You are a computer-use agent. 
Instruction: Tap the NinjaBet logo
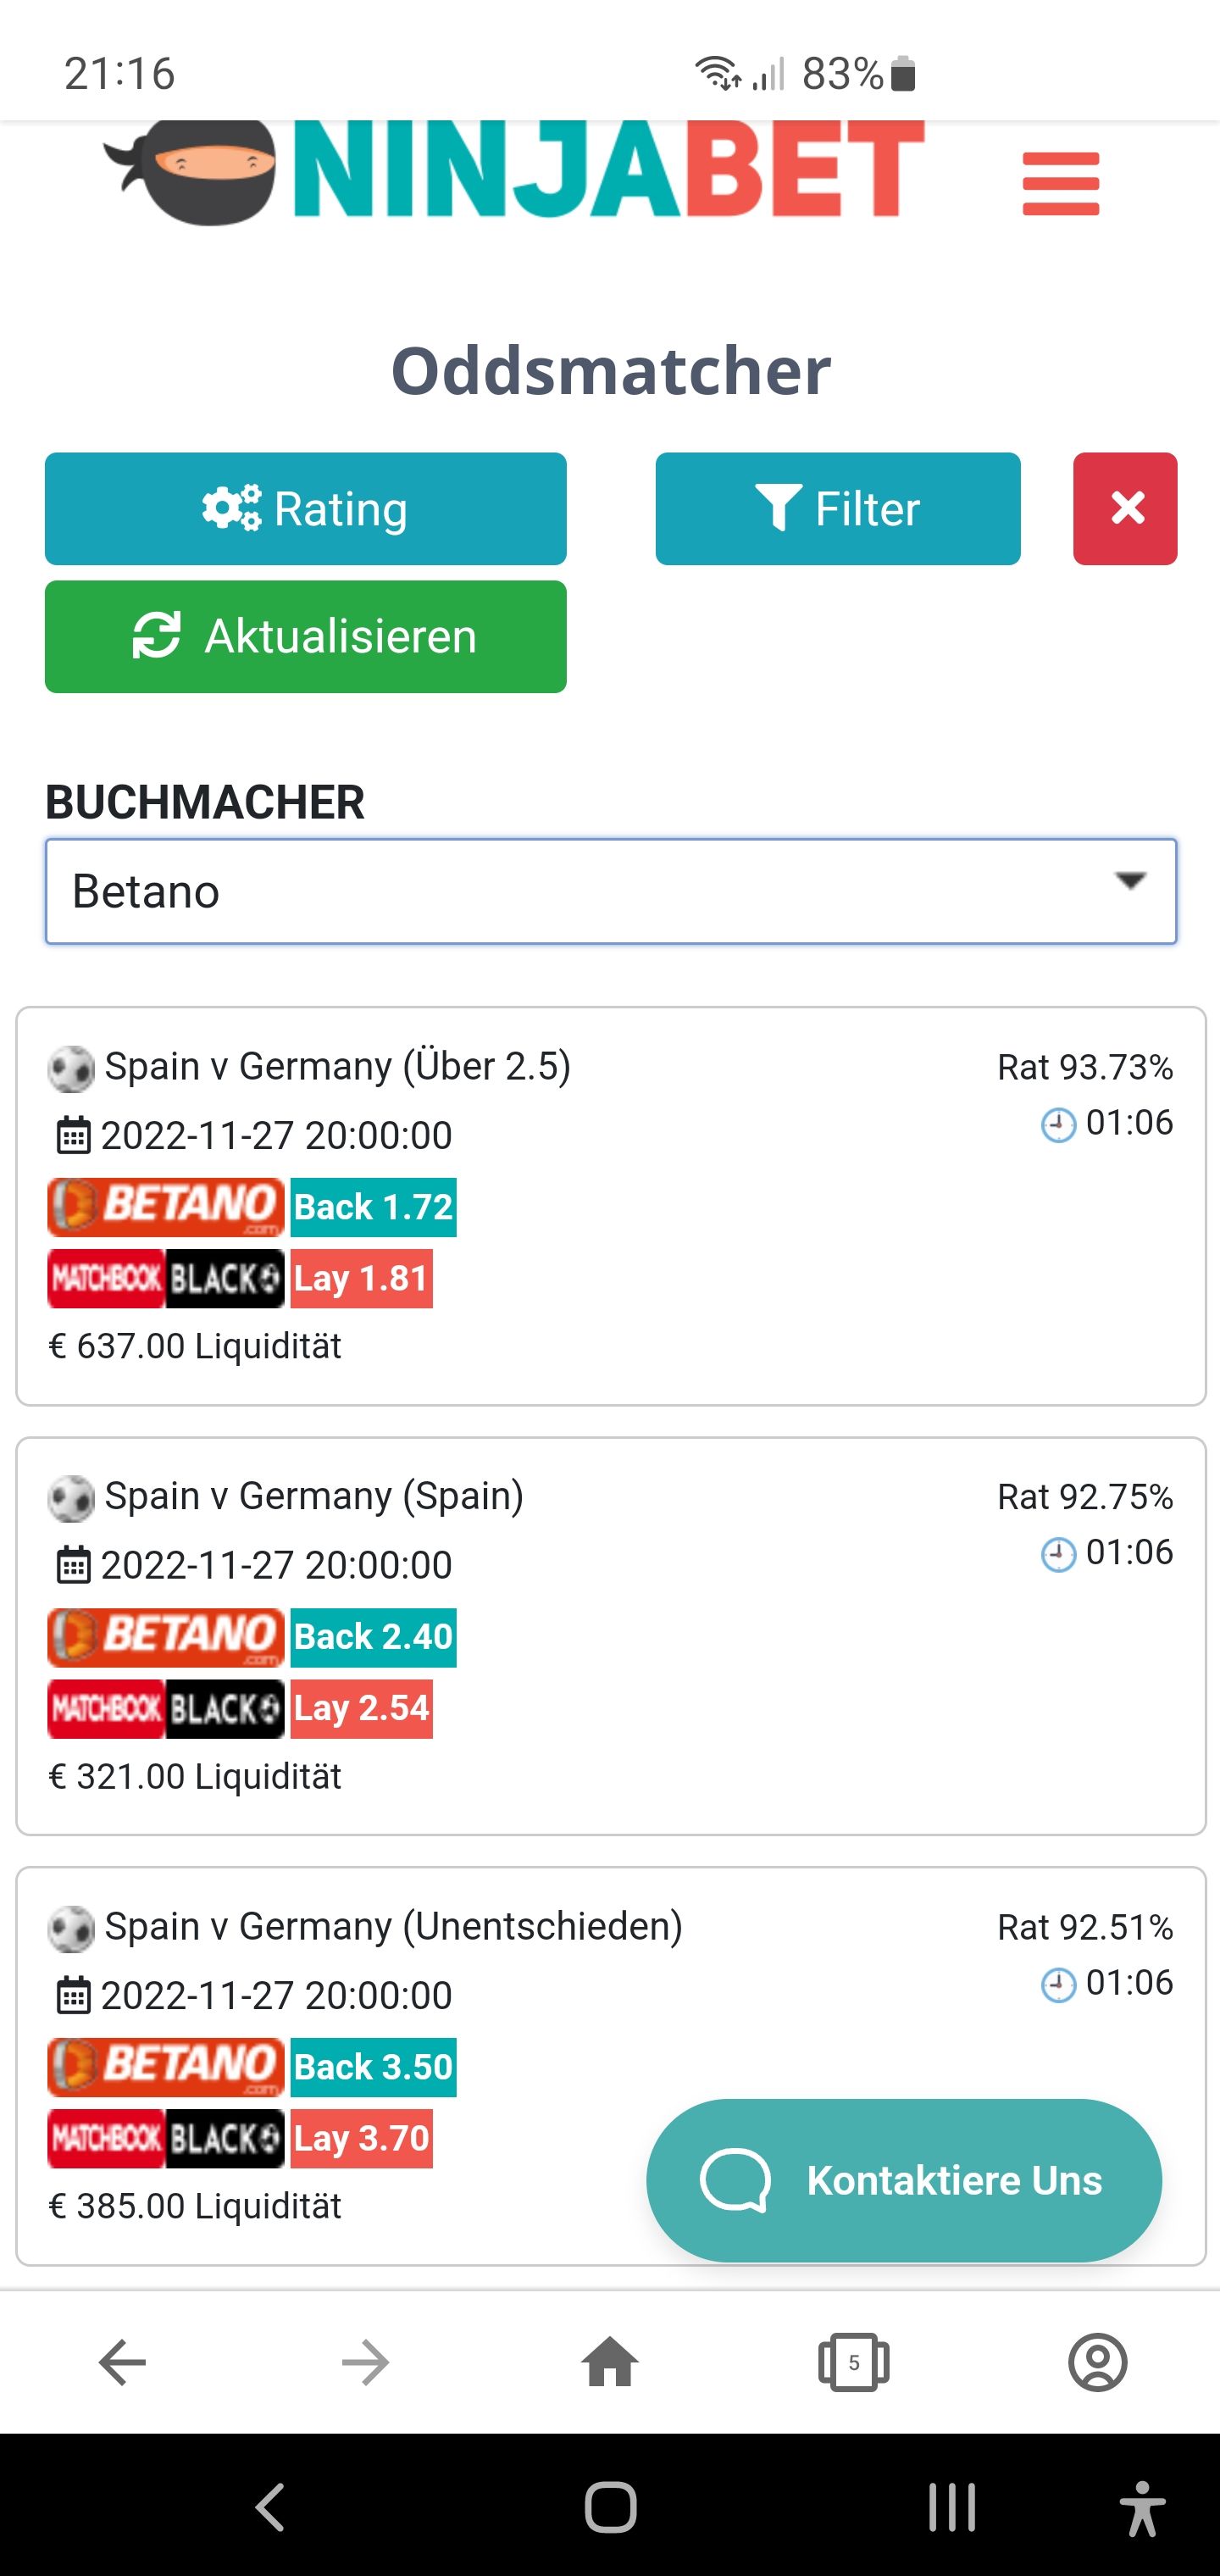tap(514, 170)
